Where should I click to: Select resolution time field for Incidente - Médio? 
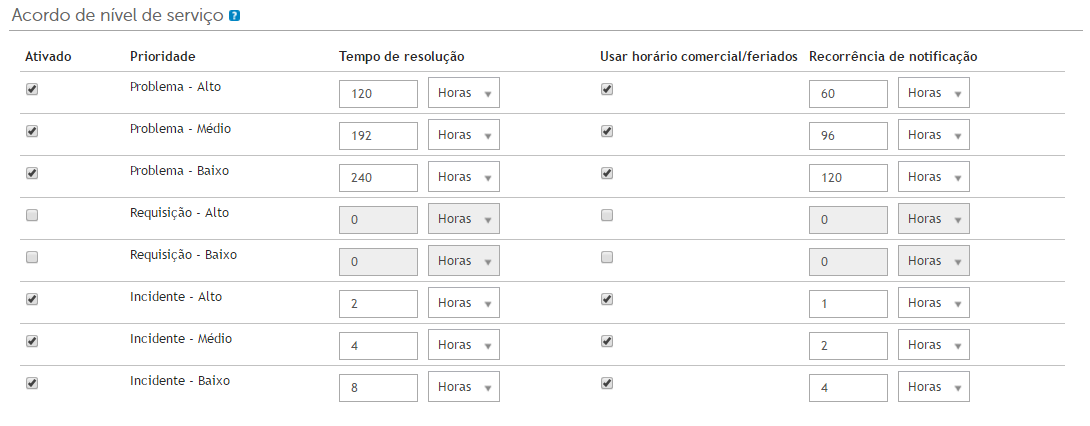pyautogui.click(x=378, y=345)
